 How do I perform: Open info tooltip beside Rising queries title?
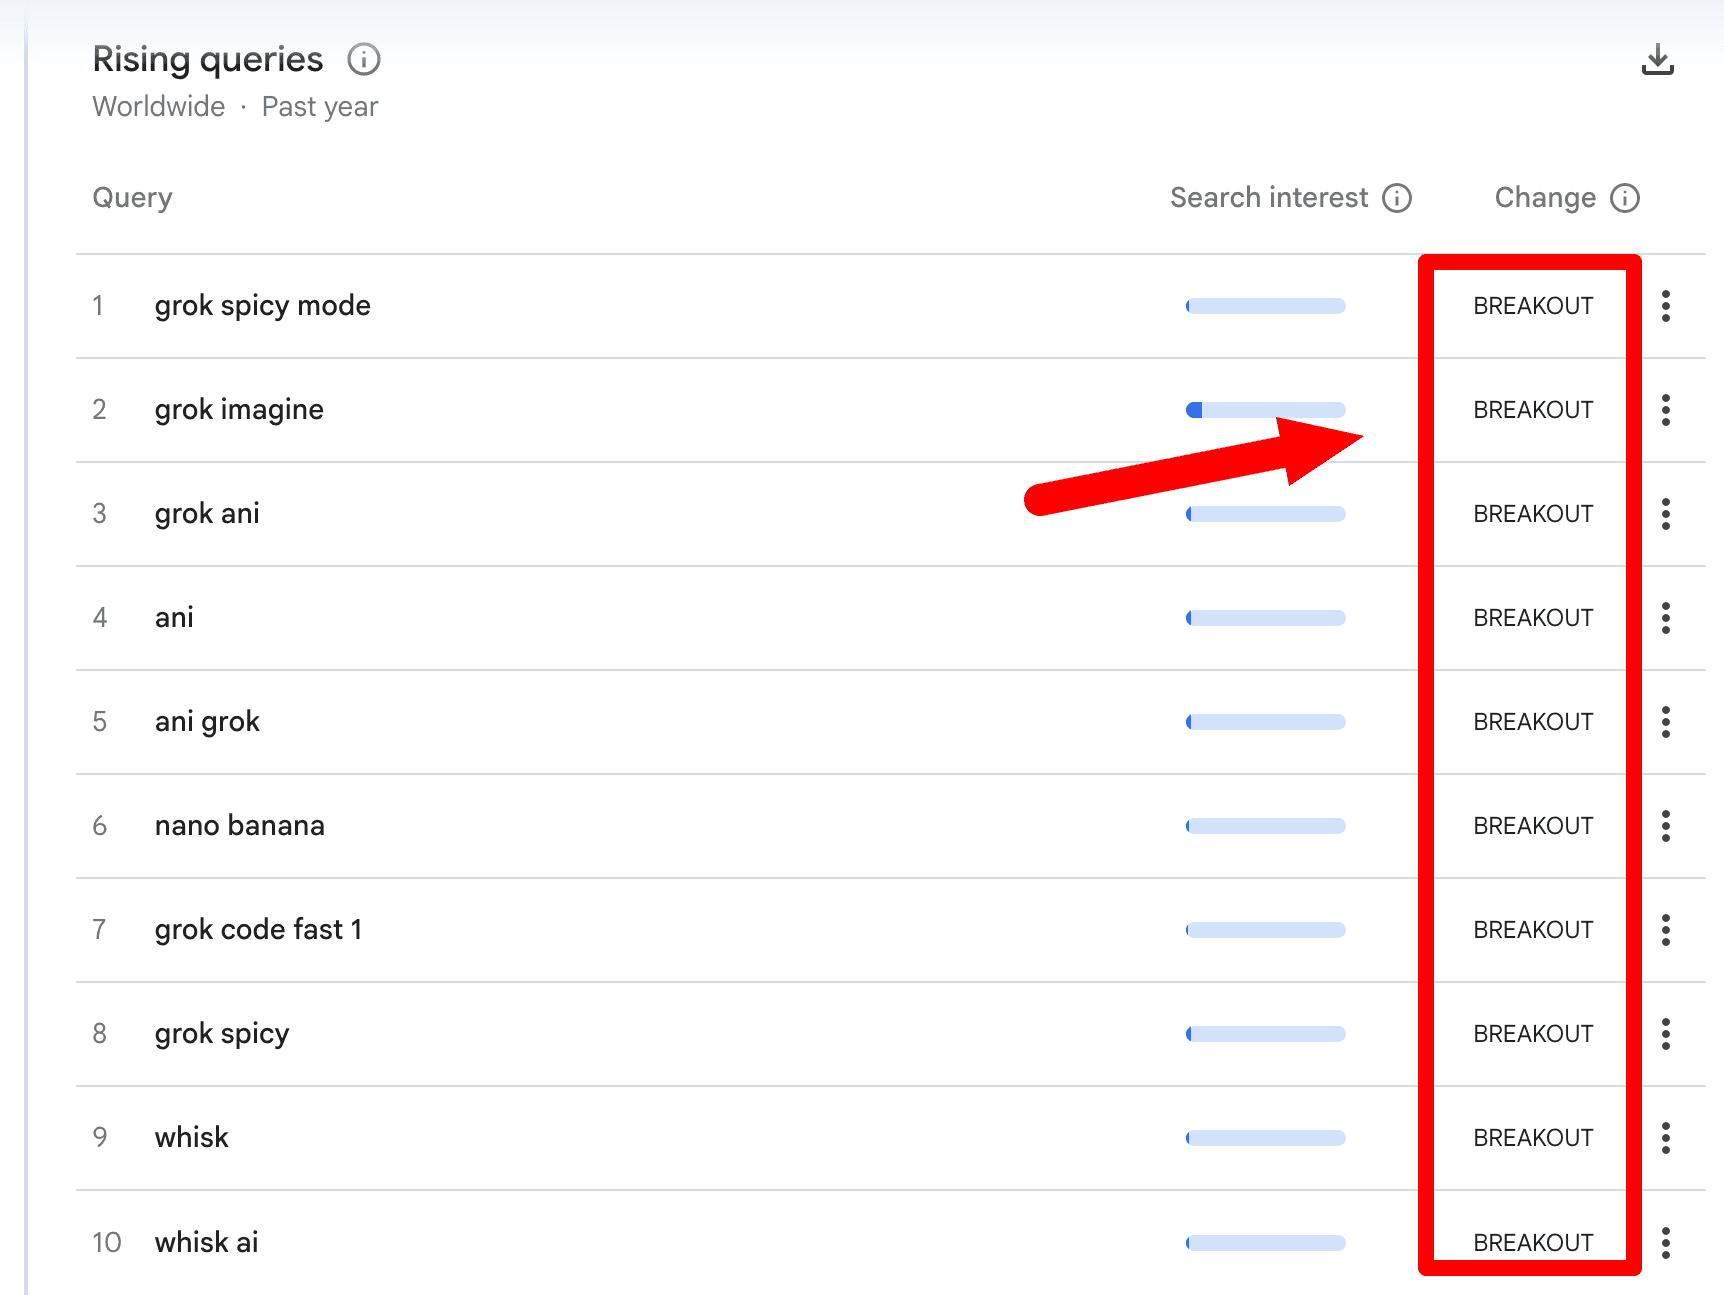tap(364, 60)
